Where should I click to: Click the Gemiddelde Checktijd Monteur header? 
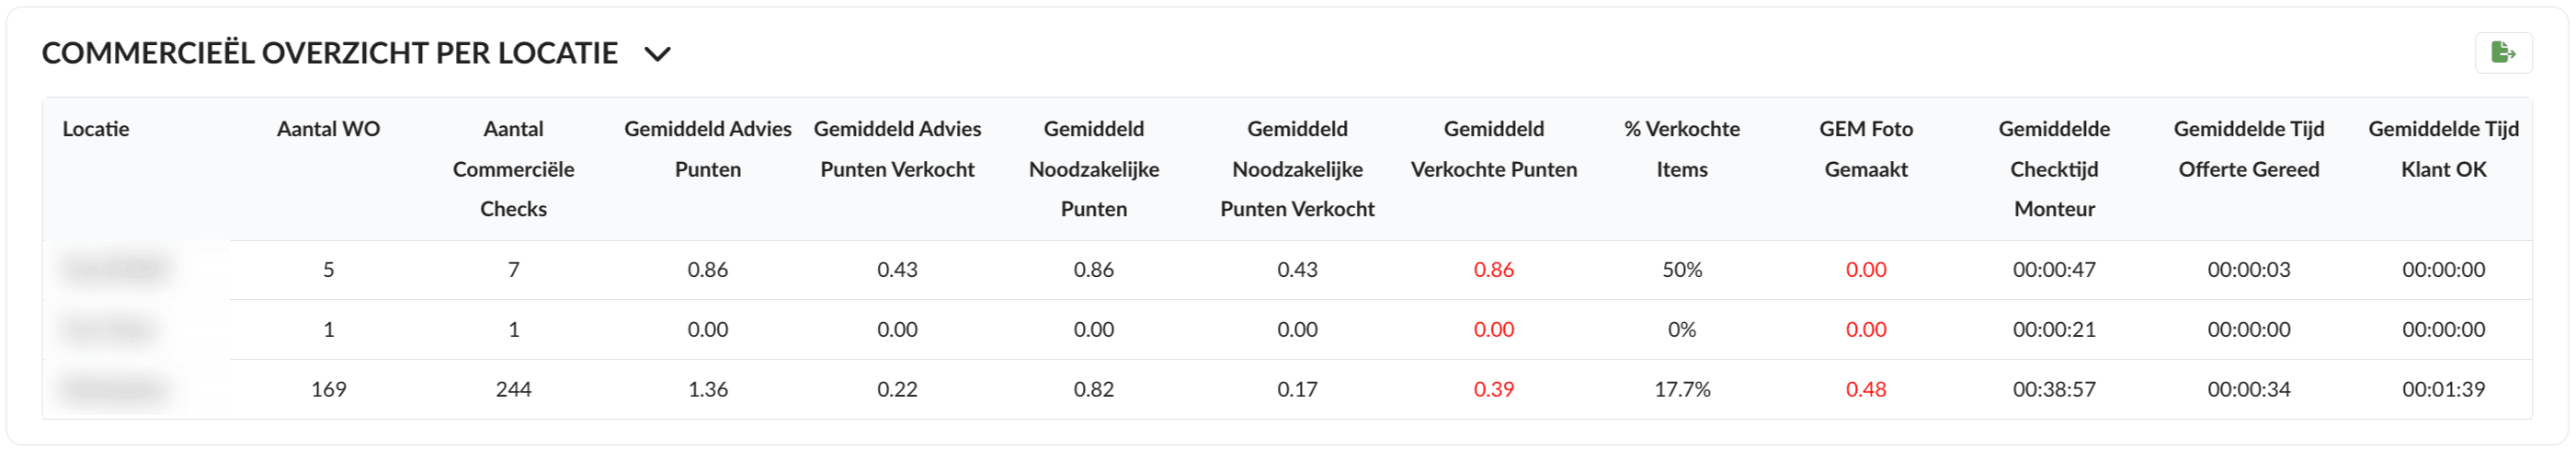2053,168
